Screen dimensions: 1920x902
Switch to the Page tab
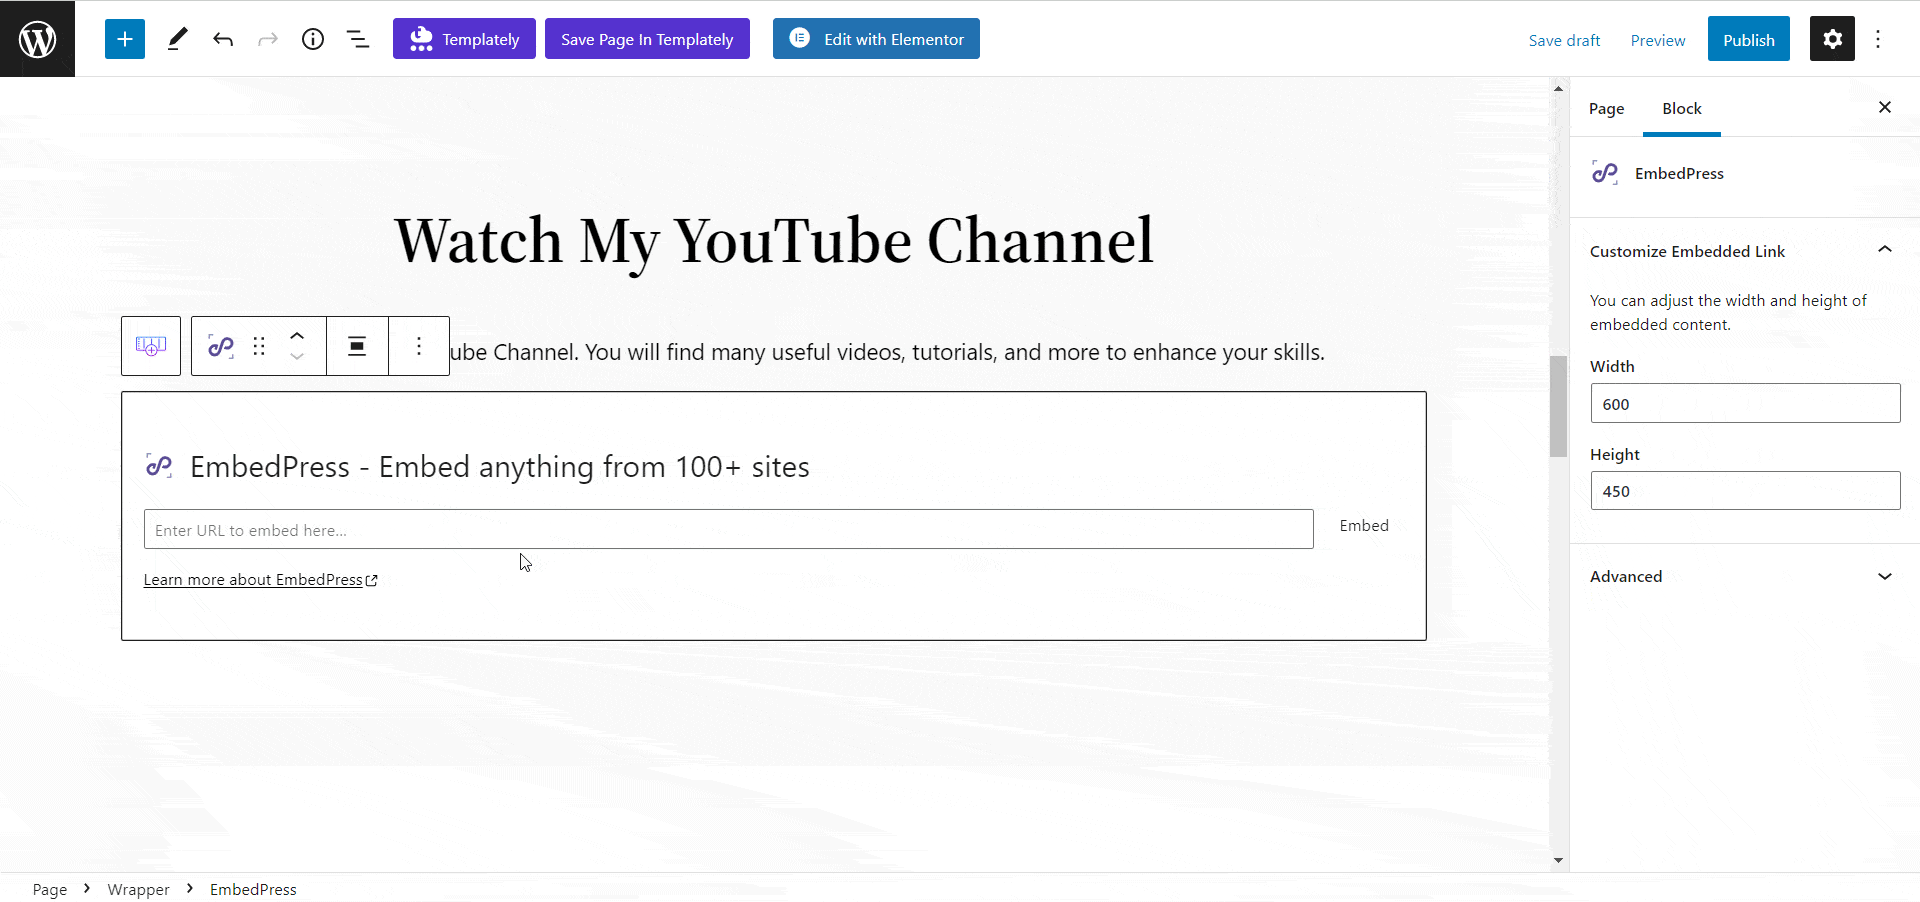[x=1606, y=108]
